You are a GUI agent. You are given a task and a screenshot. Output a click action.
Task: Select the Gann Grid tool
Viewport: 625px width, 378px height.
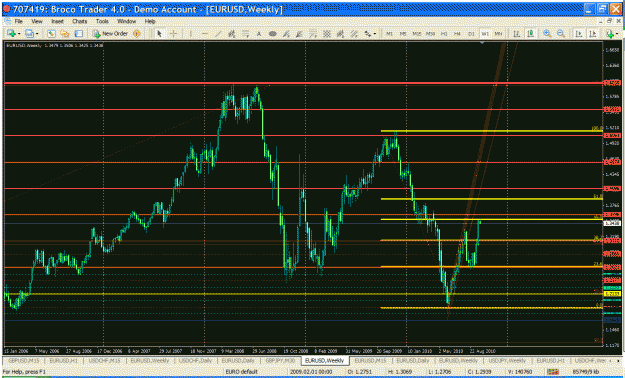tap(327, 34)
